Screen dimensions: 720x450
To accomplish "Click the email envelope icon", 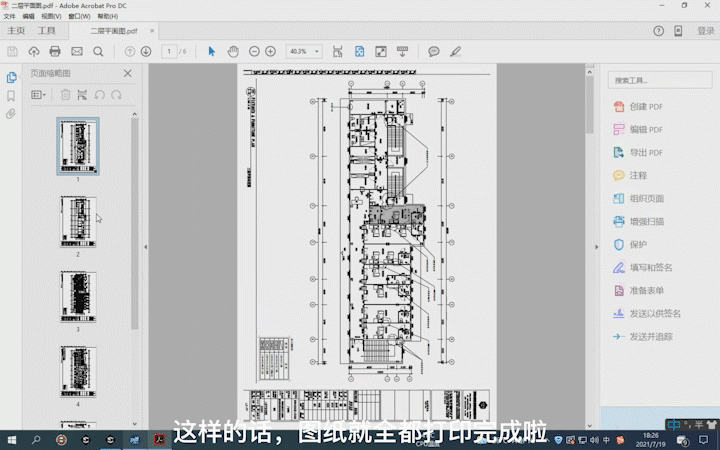I will 77,51.
